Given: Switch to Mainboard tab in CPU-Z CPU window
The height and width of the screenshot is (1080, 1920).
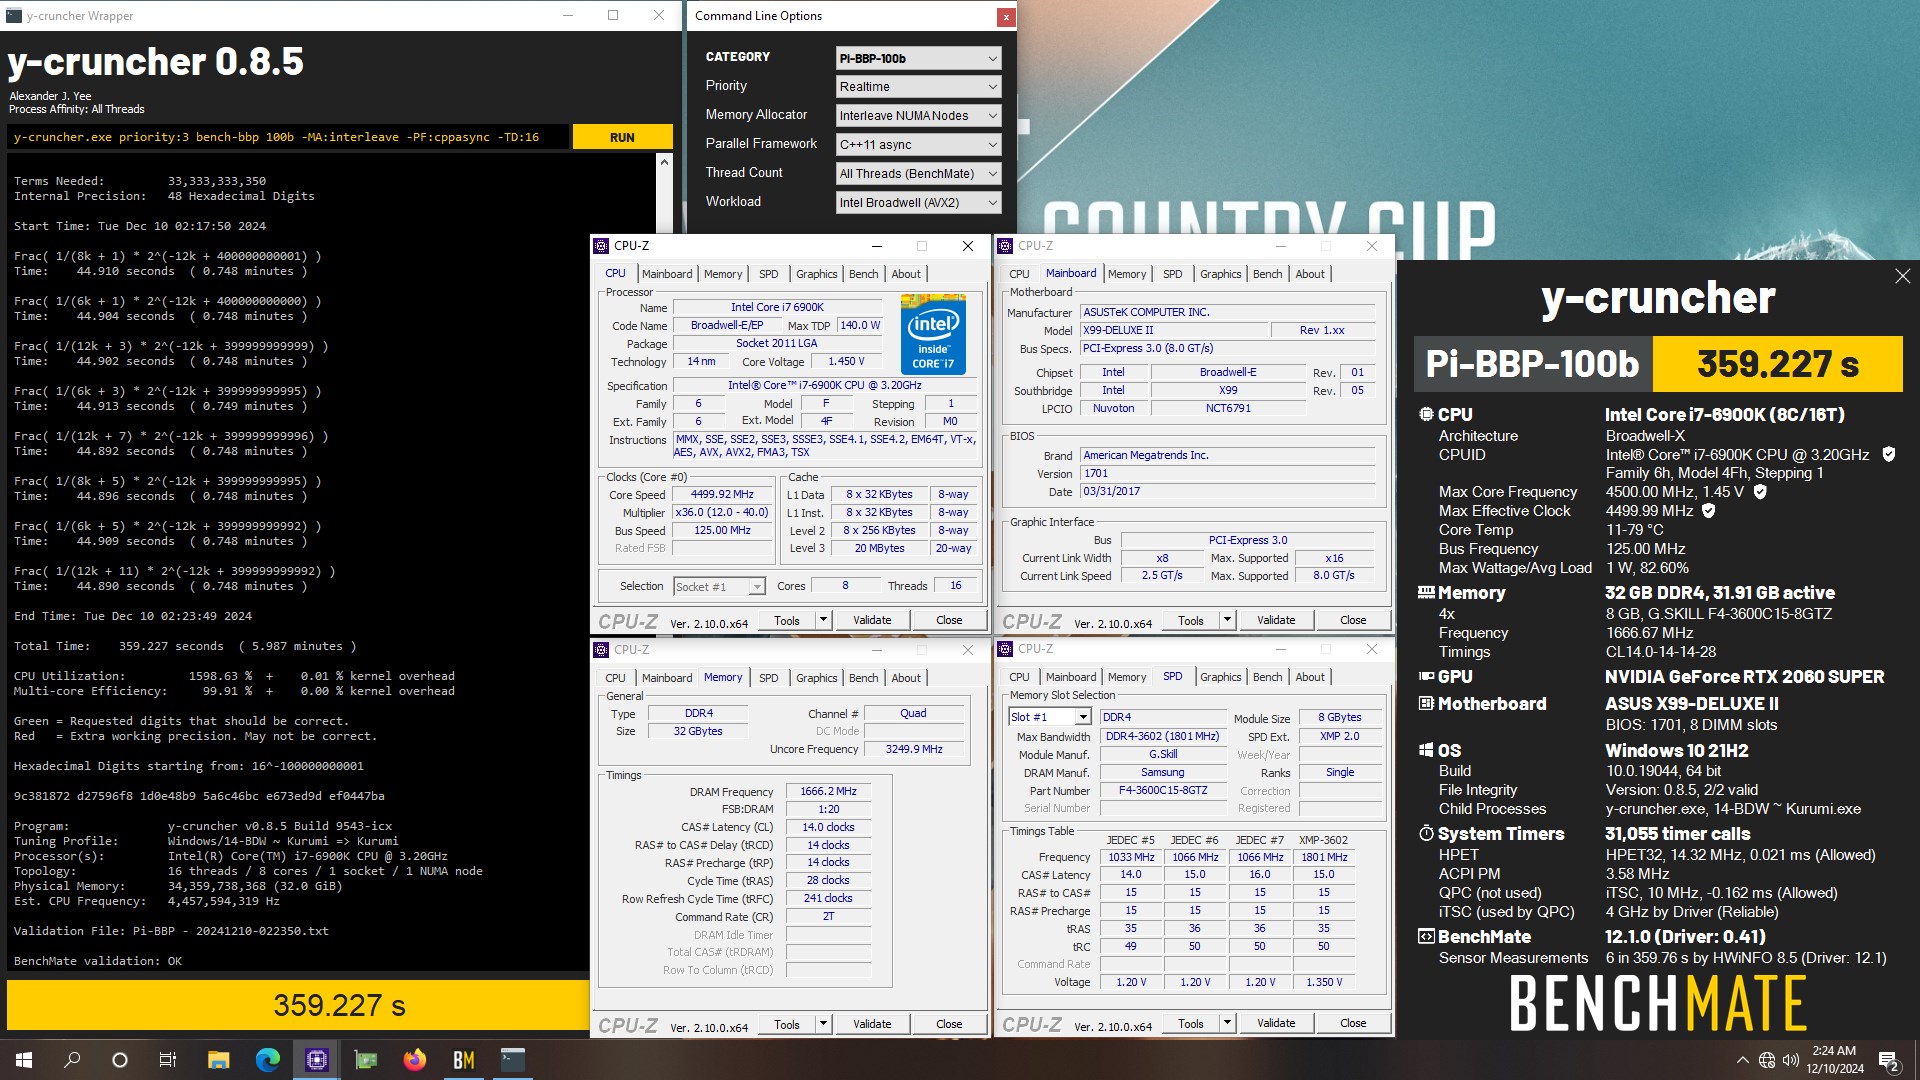Looking at the screenshot, I should click(x=667, y=274).
